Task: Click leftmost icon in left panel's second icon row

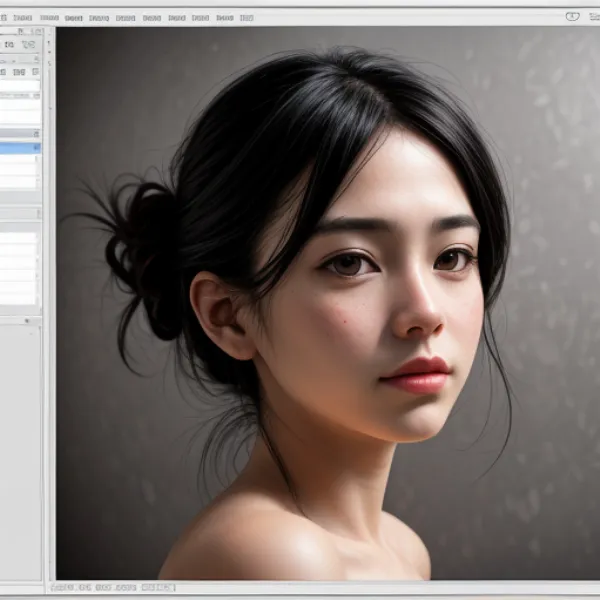Action: (4, 72)
